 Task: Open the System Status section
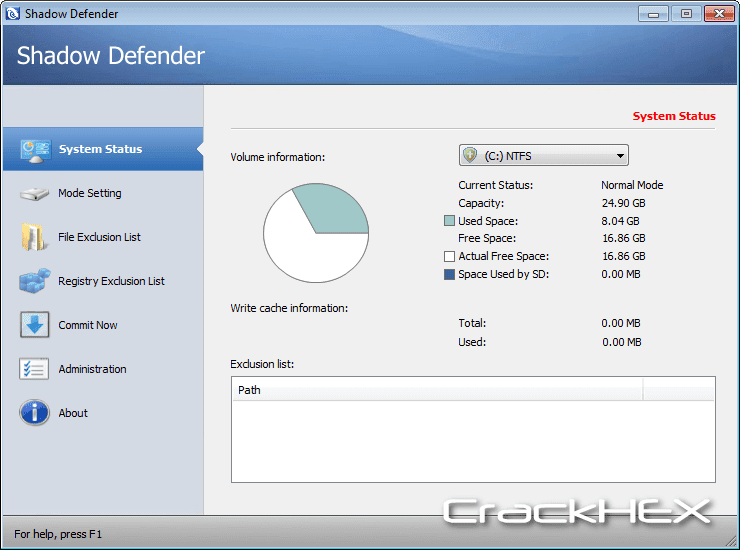103,149
